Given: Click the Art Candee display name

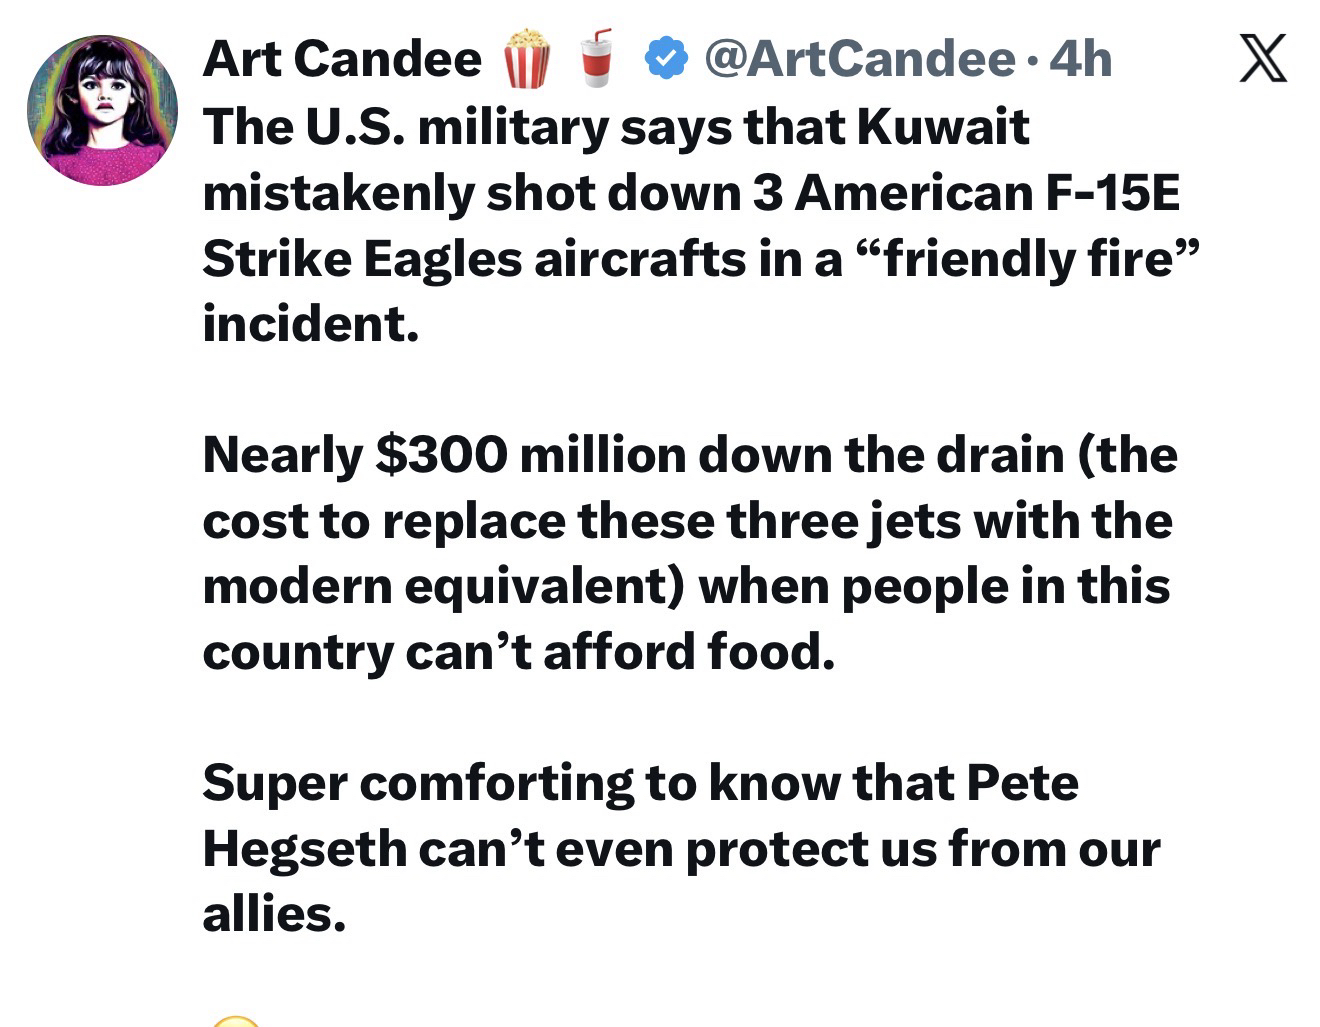Looking at the screenshot, I should point(342,58).
